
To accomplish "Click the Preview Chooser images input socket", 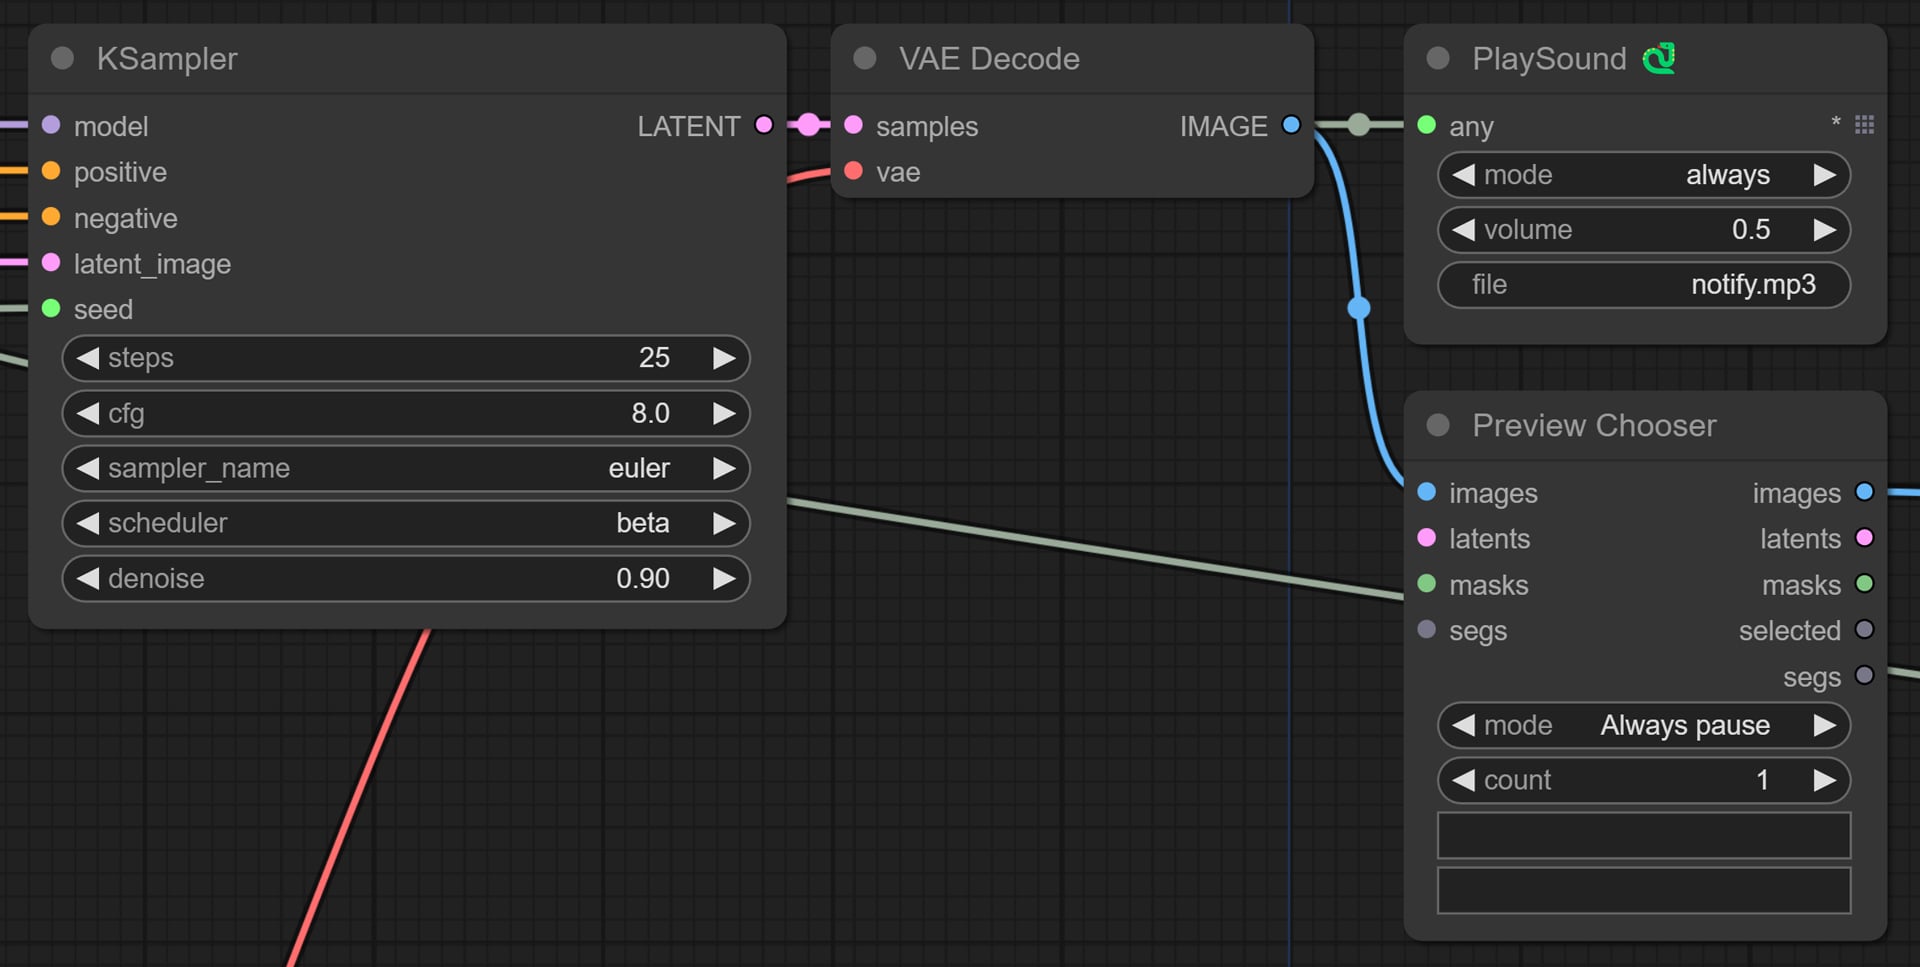I will [x=1427, y=492].
